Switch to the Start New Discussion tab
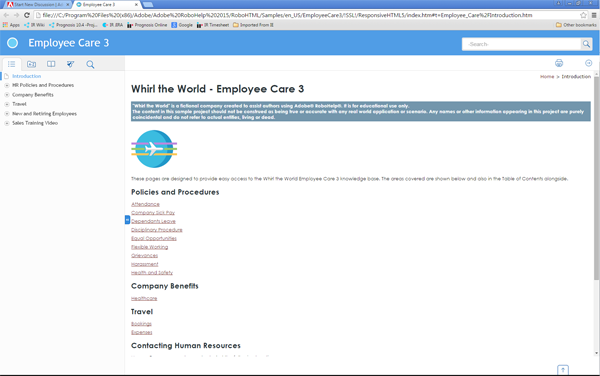This screenshot has height=376, width=600. tap(38, 5)
